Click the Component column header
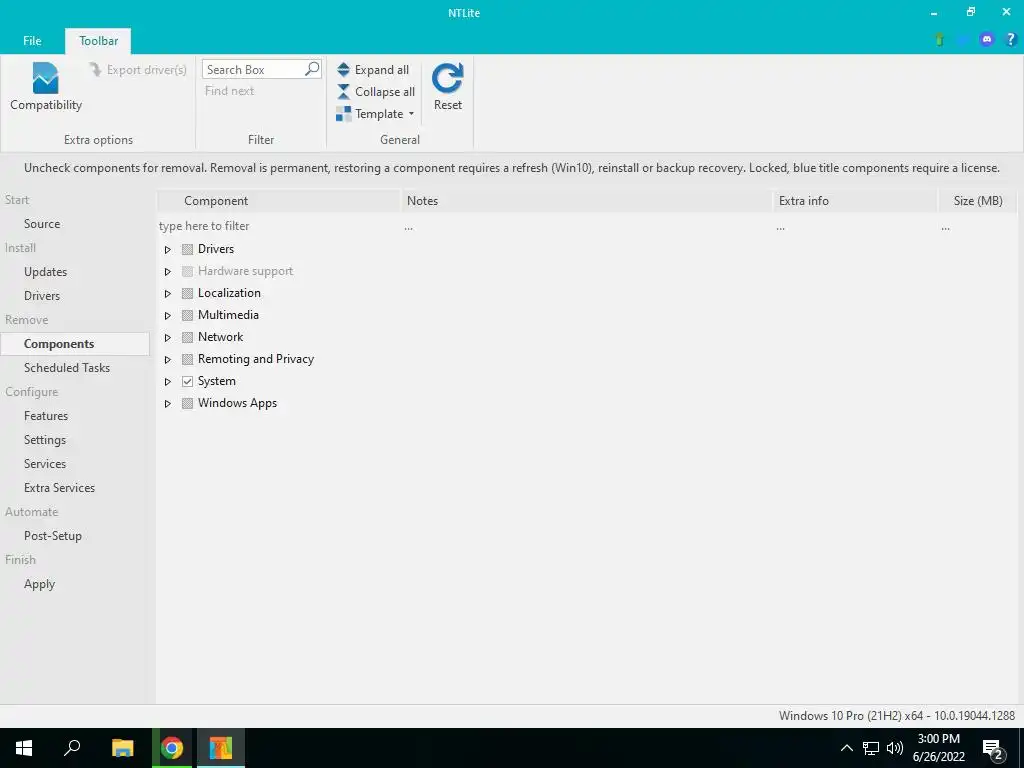Screen dimensions: 1024x768 click(279, 200)
